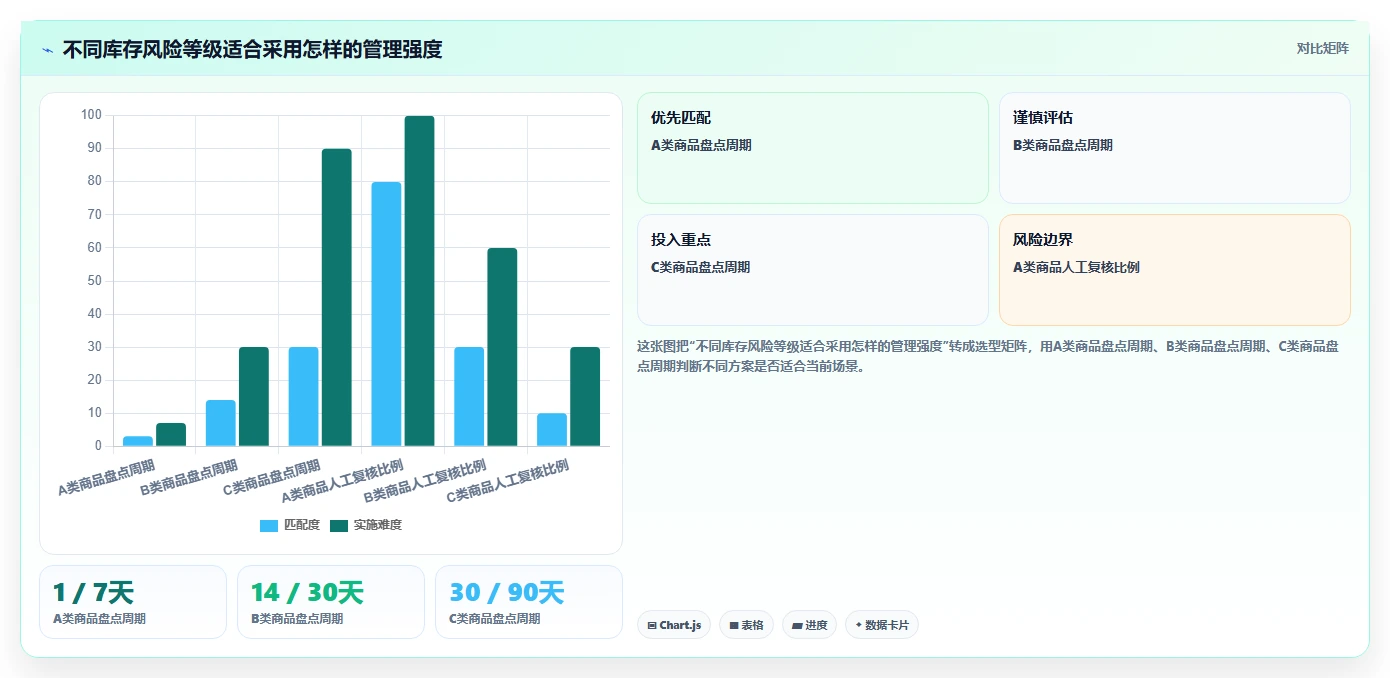Screen dimensions: 1390x678
Task: Click B类商品盘点周期 caption under 14 / 30天
Action: [x=297, y=619]
